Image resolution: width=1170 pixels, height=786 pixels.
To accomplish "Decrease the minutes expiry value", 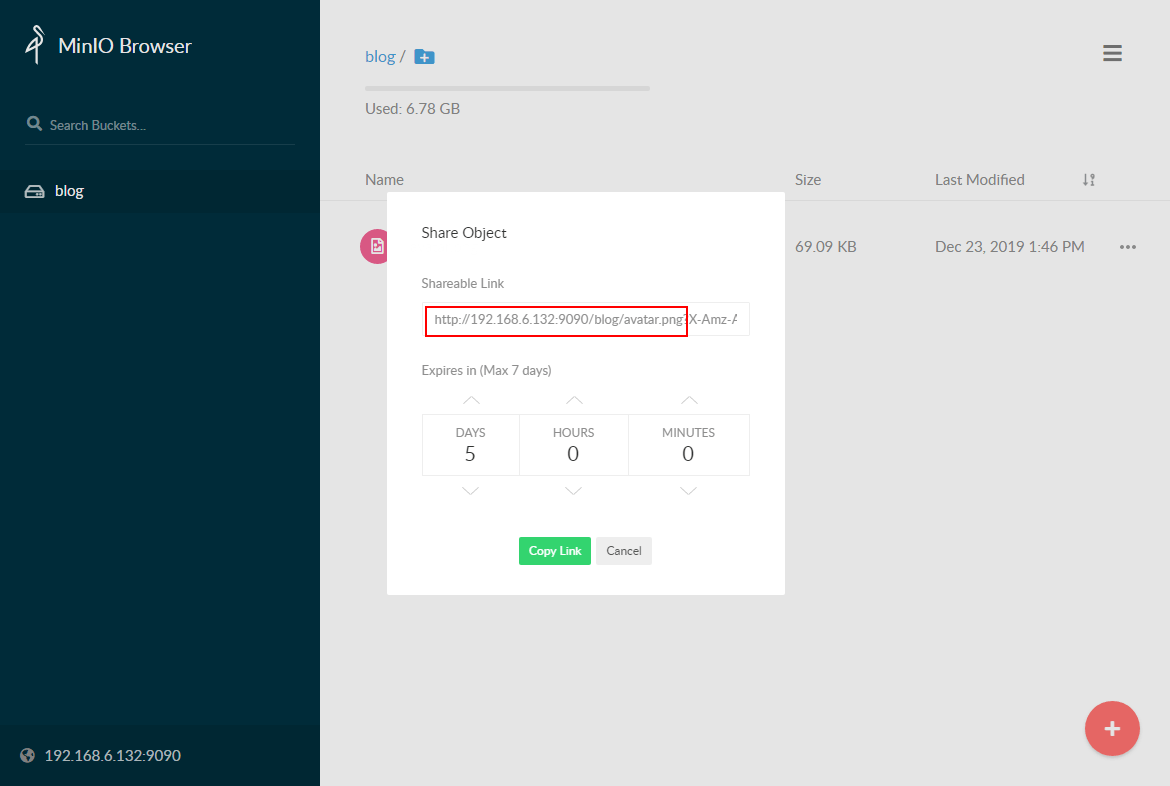I will (x=688, y=491).
